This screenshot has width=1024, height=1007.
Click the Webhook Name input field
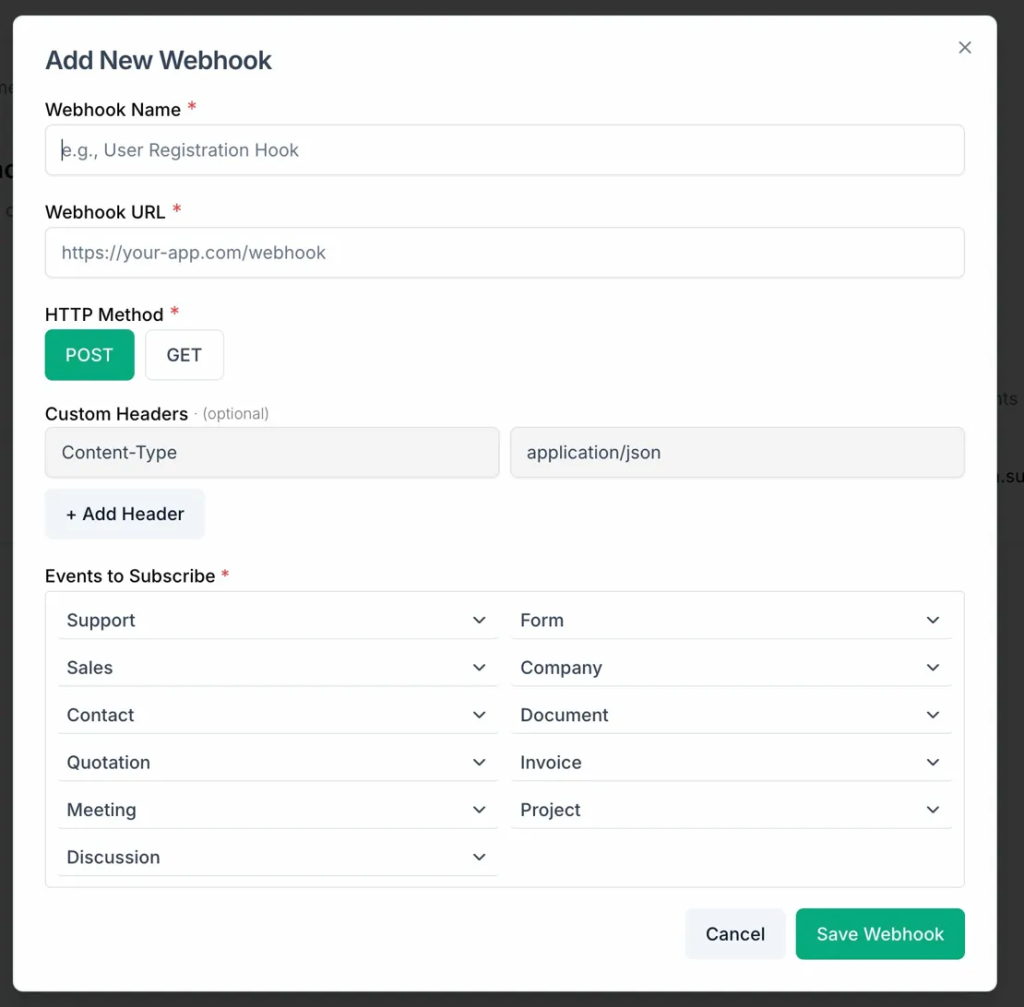tap(504, 150)
